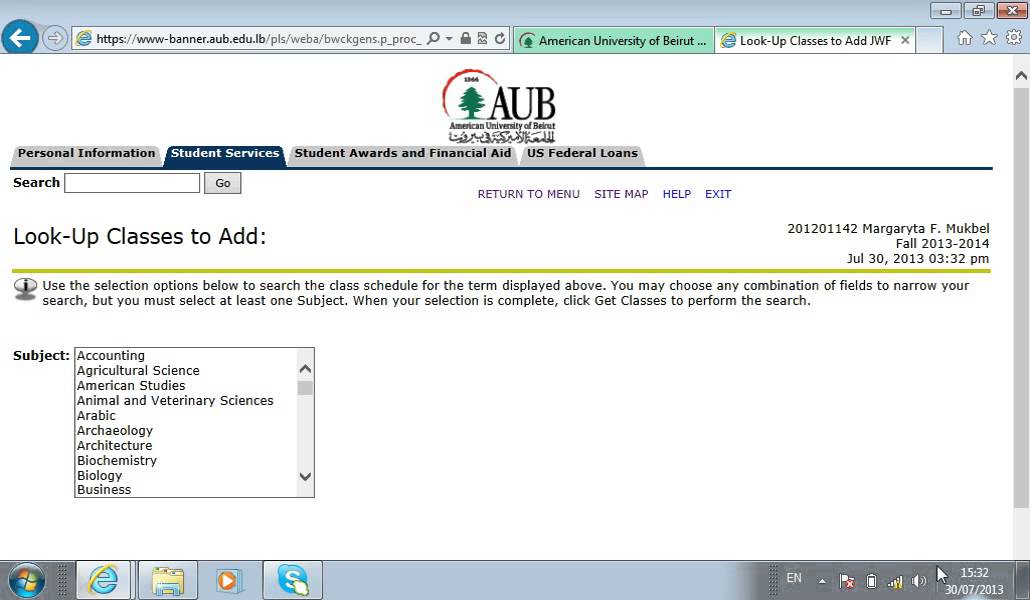Click the subject list scrollbar thumb

[305, 387]
